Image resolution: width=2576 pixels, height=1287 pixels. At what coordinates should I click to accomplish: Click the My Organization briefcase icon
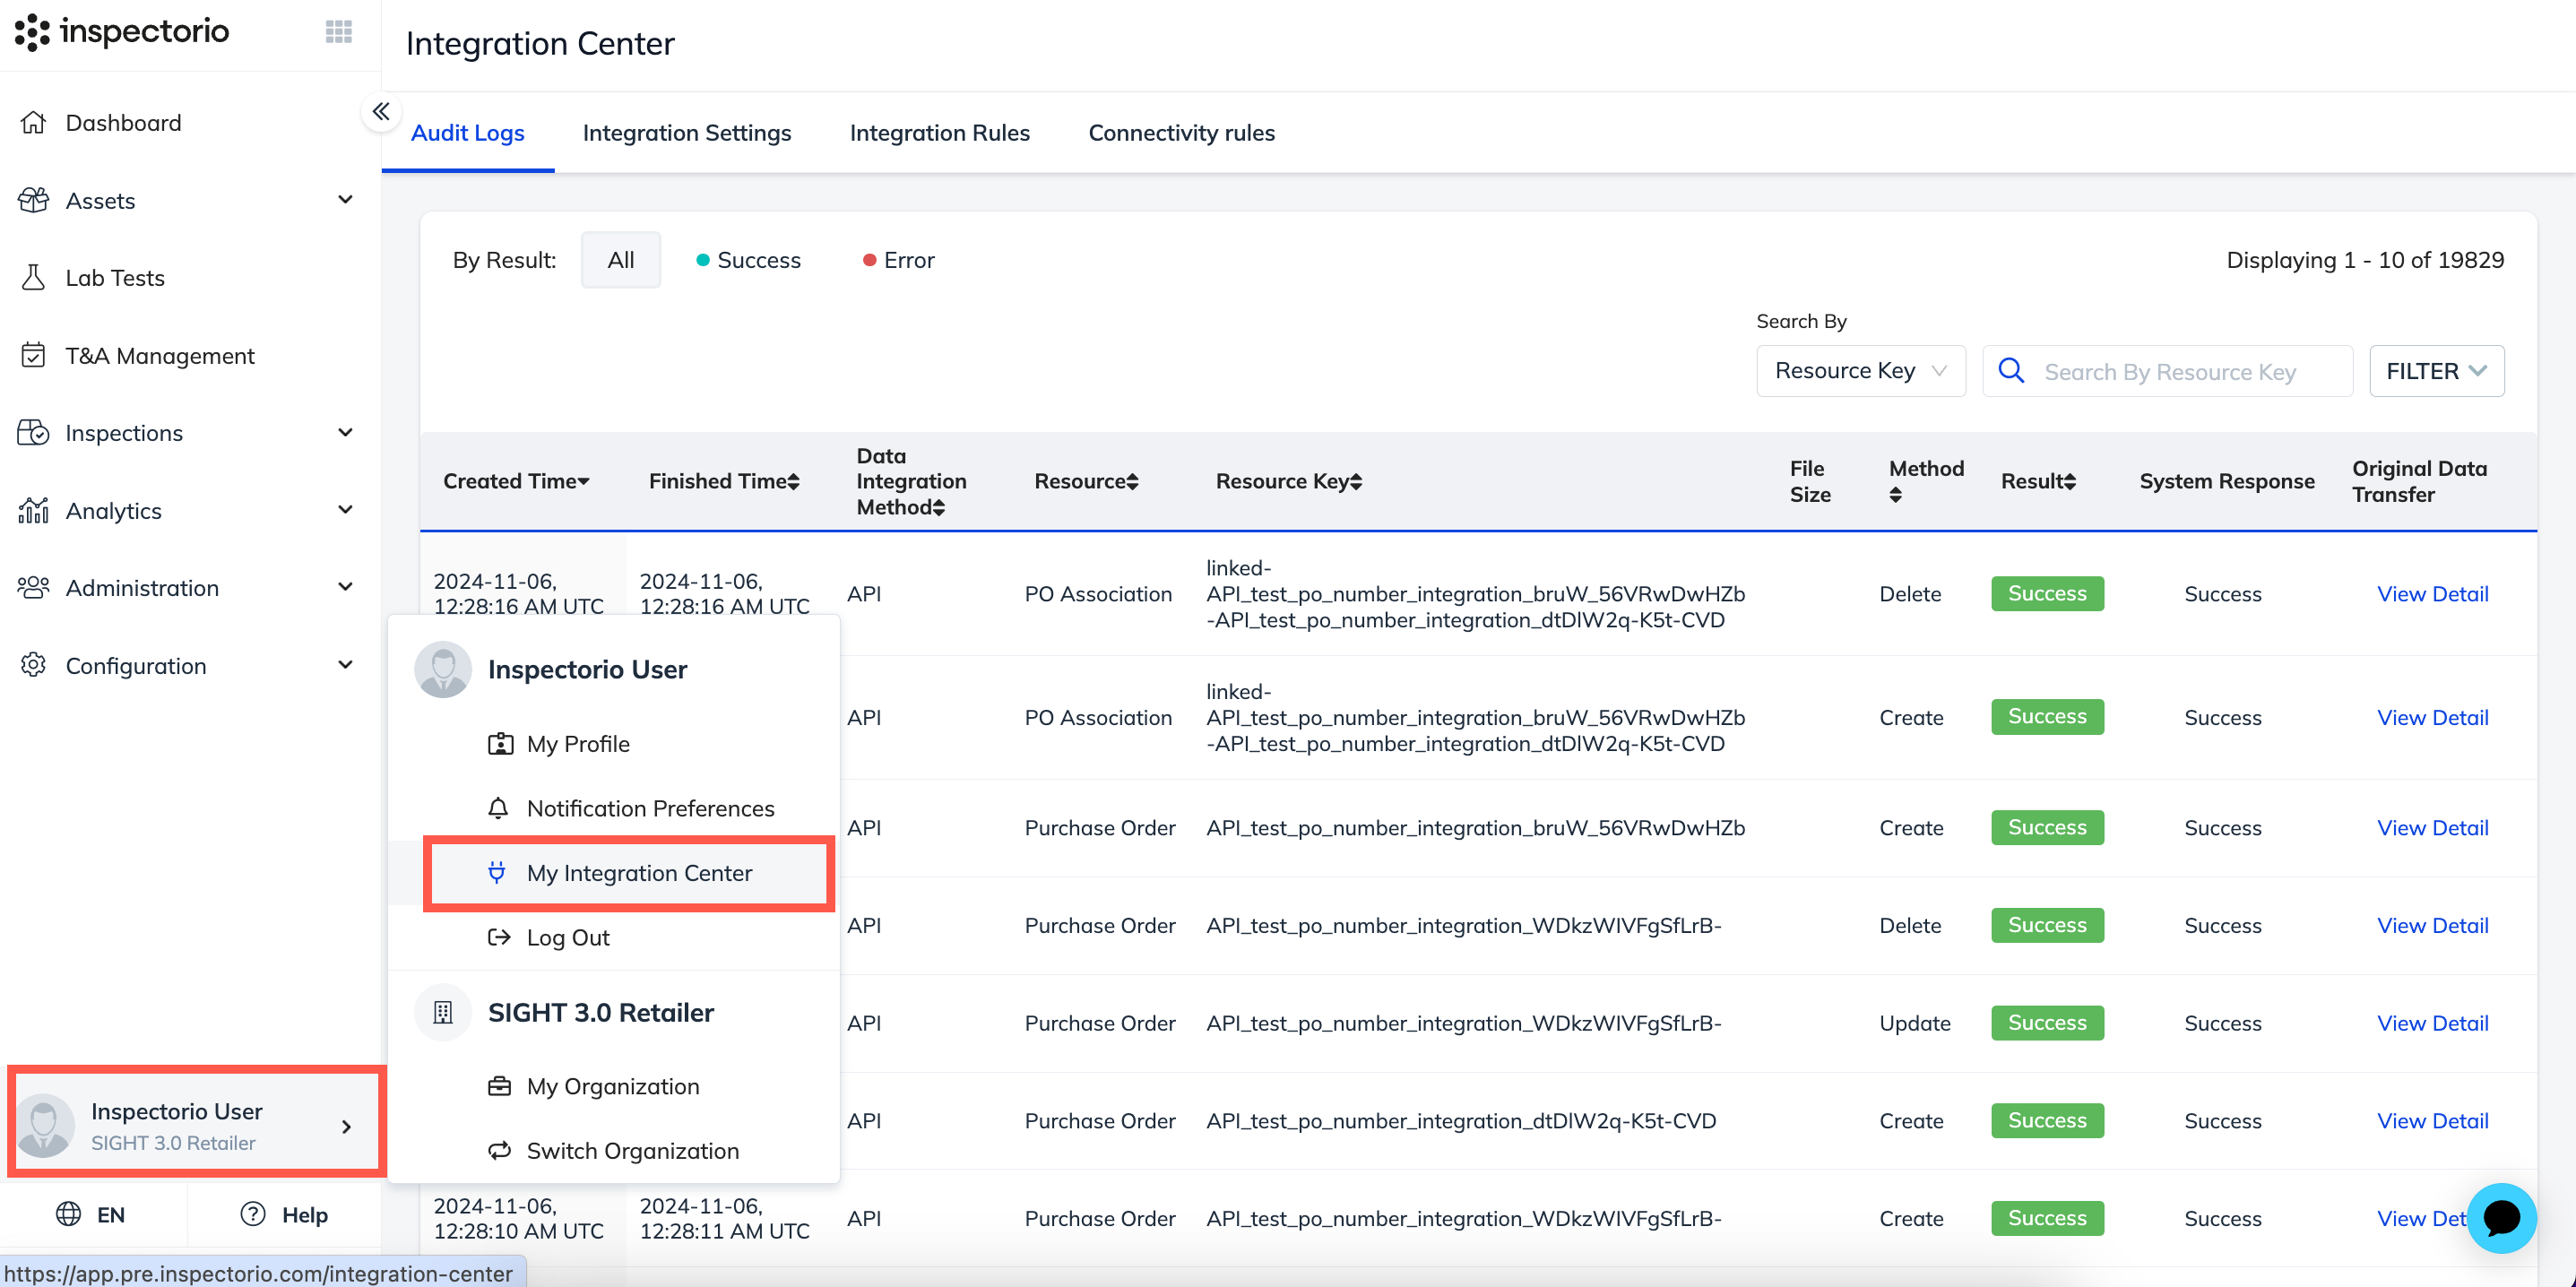pos(499,1086)
